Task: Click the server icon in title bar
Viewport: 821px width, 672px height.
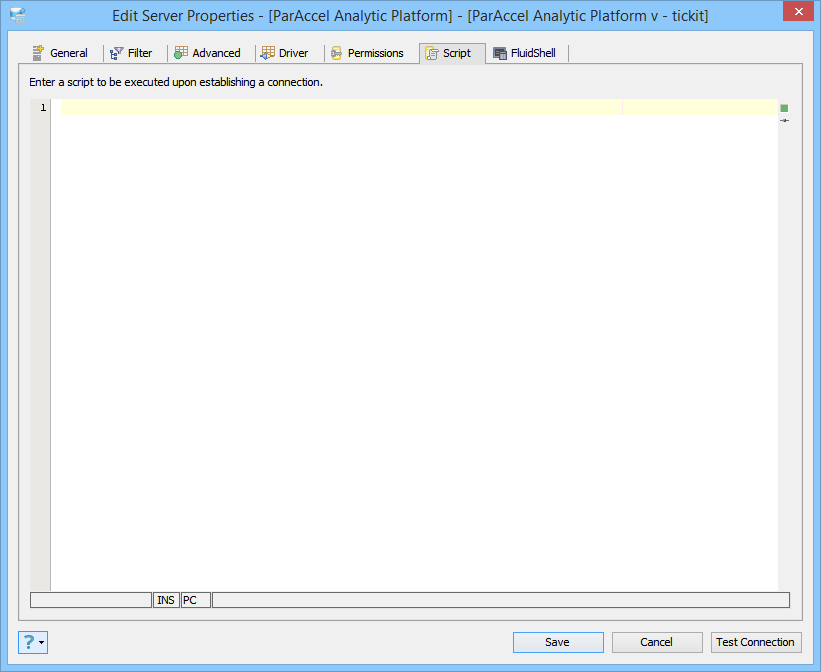Action: 18,15
